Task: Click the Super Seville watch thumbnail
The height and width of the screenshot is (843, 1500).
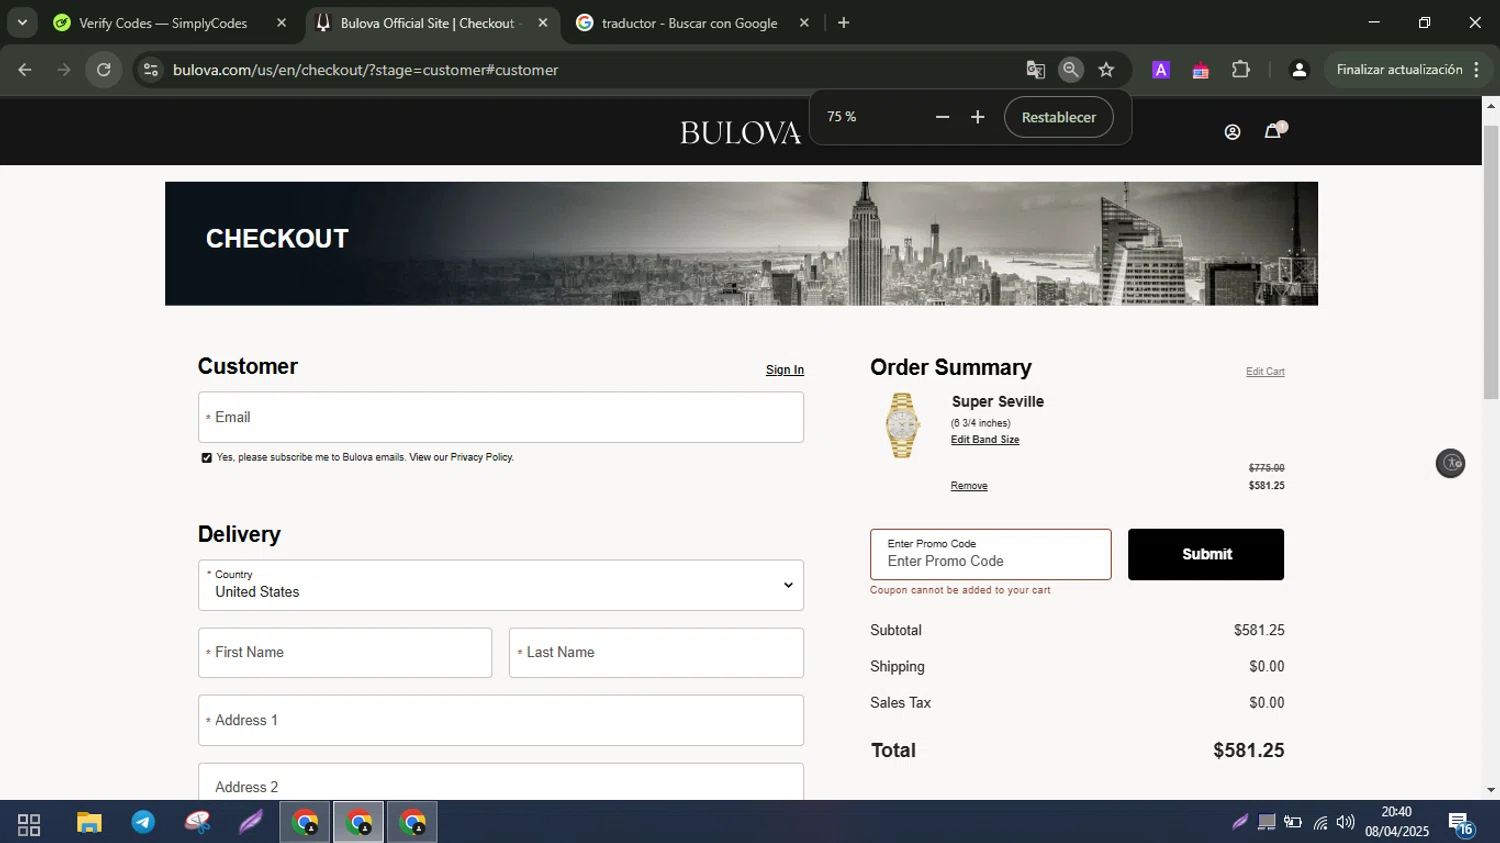Action: [x=902, y=426]
